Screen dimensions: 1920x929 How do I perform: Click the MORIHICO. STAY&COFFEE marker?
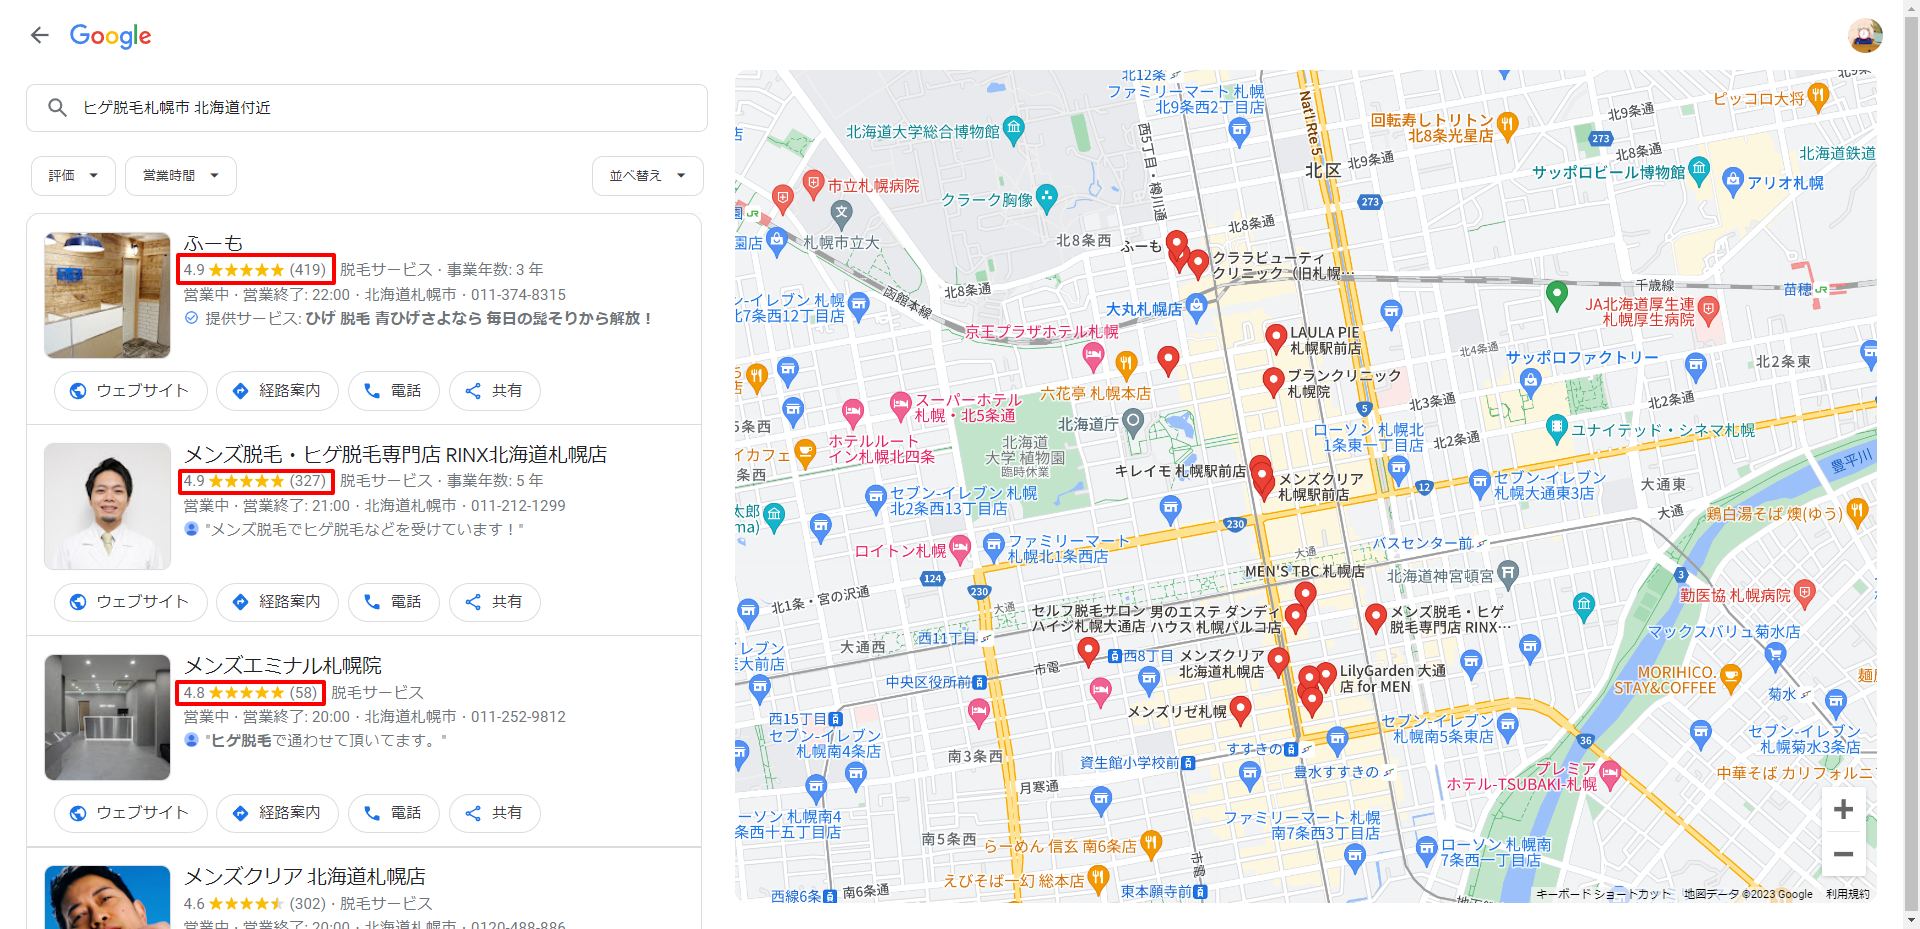[x=1730, y=679]
